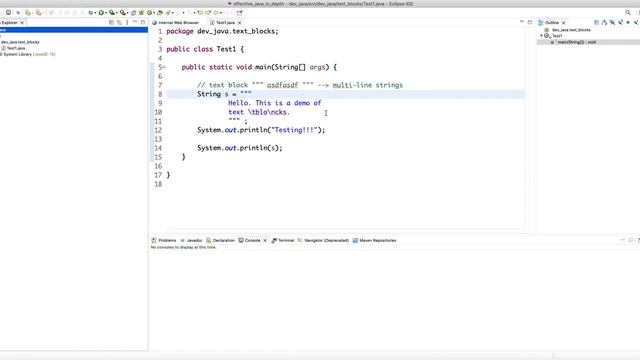Click line 8 'String s' in editor
This screenshot has width=640, height=360.
(224, 94)
